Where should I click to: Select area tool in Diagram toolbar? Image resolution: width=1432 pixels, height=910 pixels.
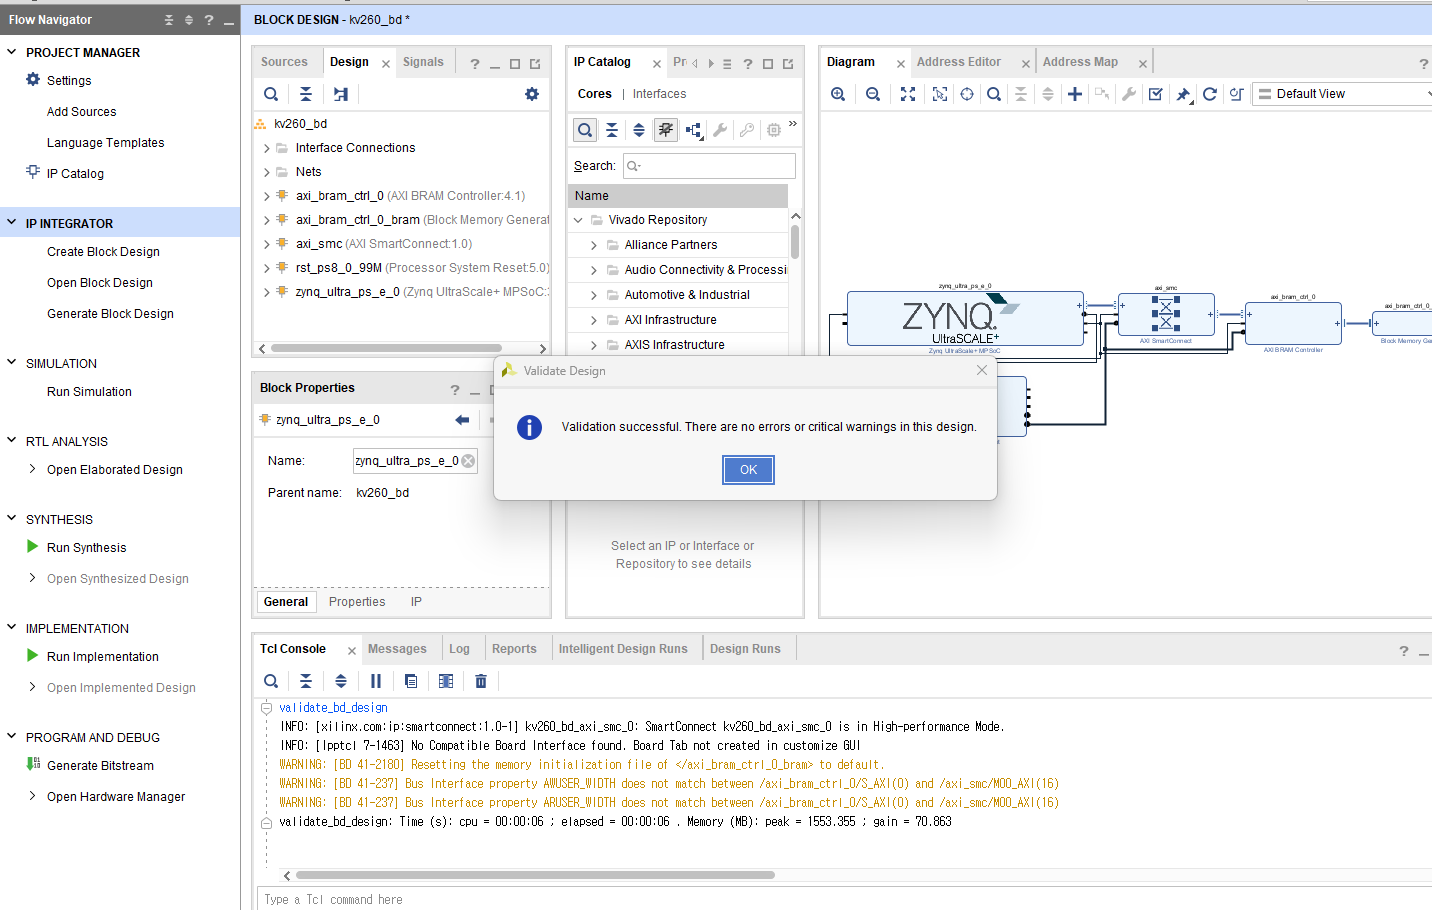[x=940, y=94]
